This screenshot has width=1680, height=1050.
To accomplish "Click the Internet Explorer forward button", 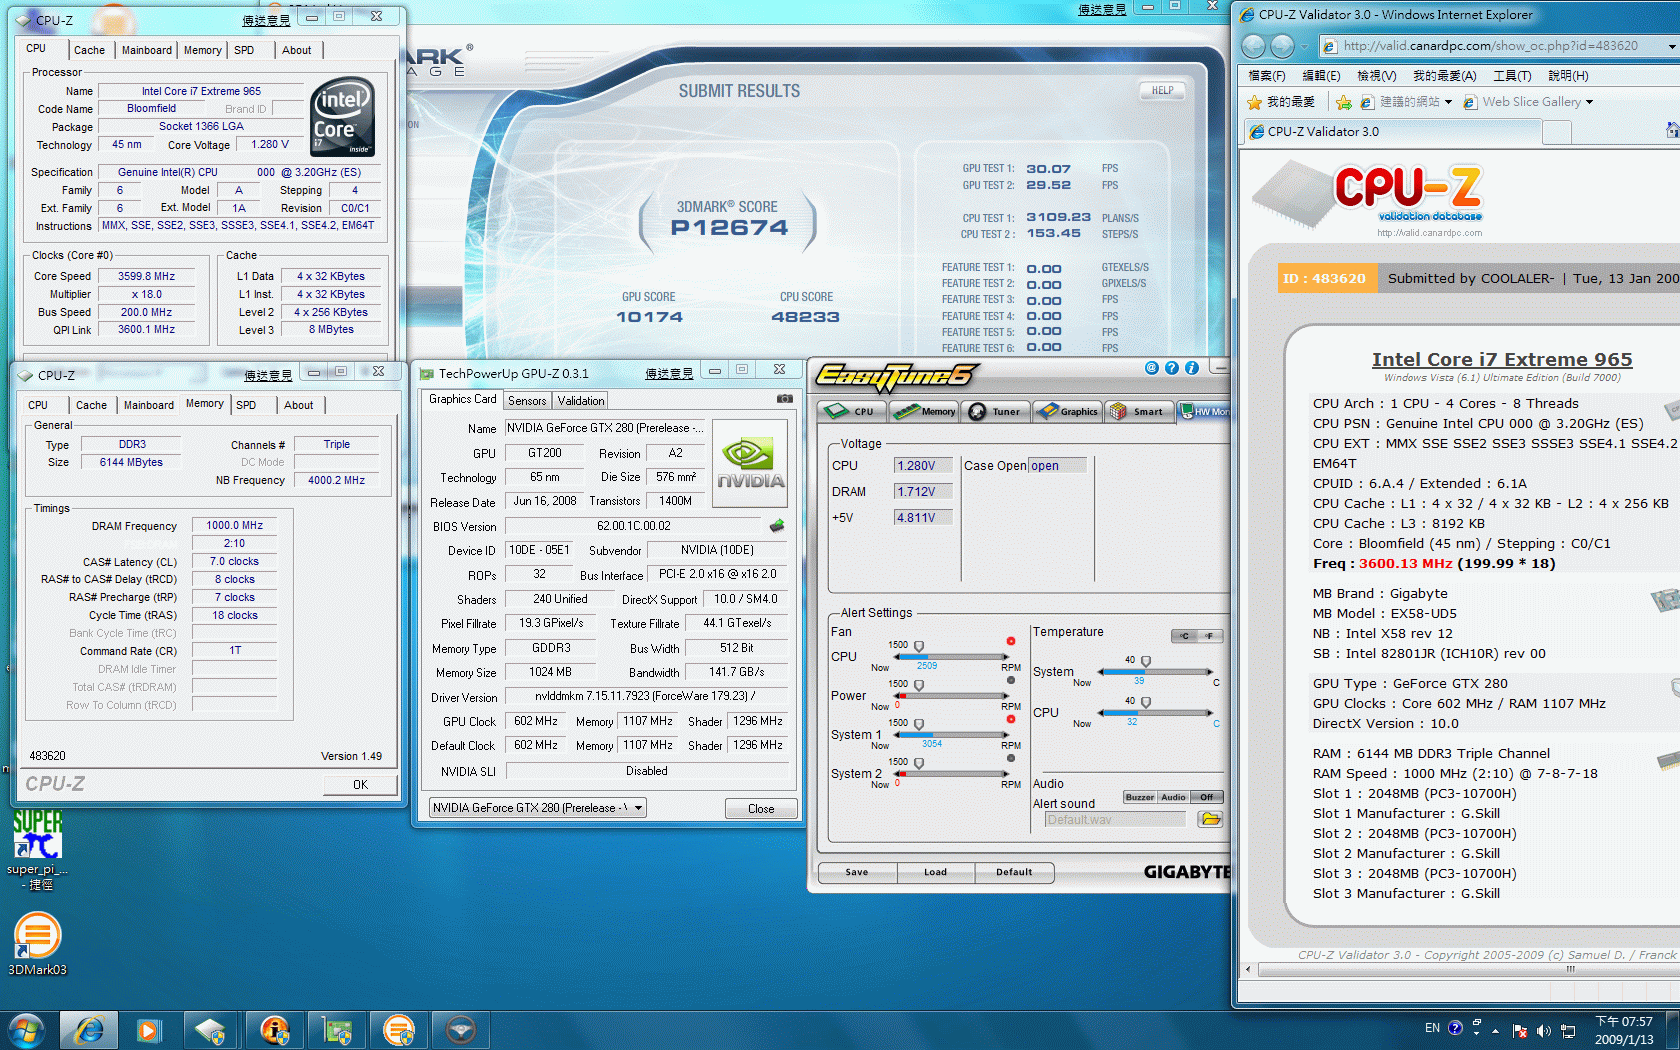I will point(1282,46).
